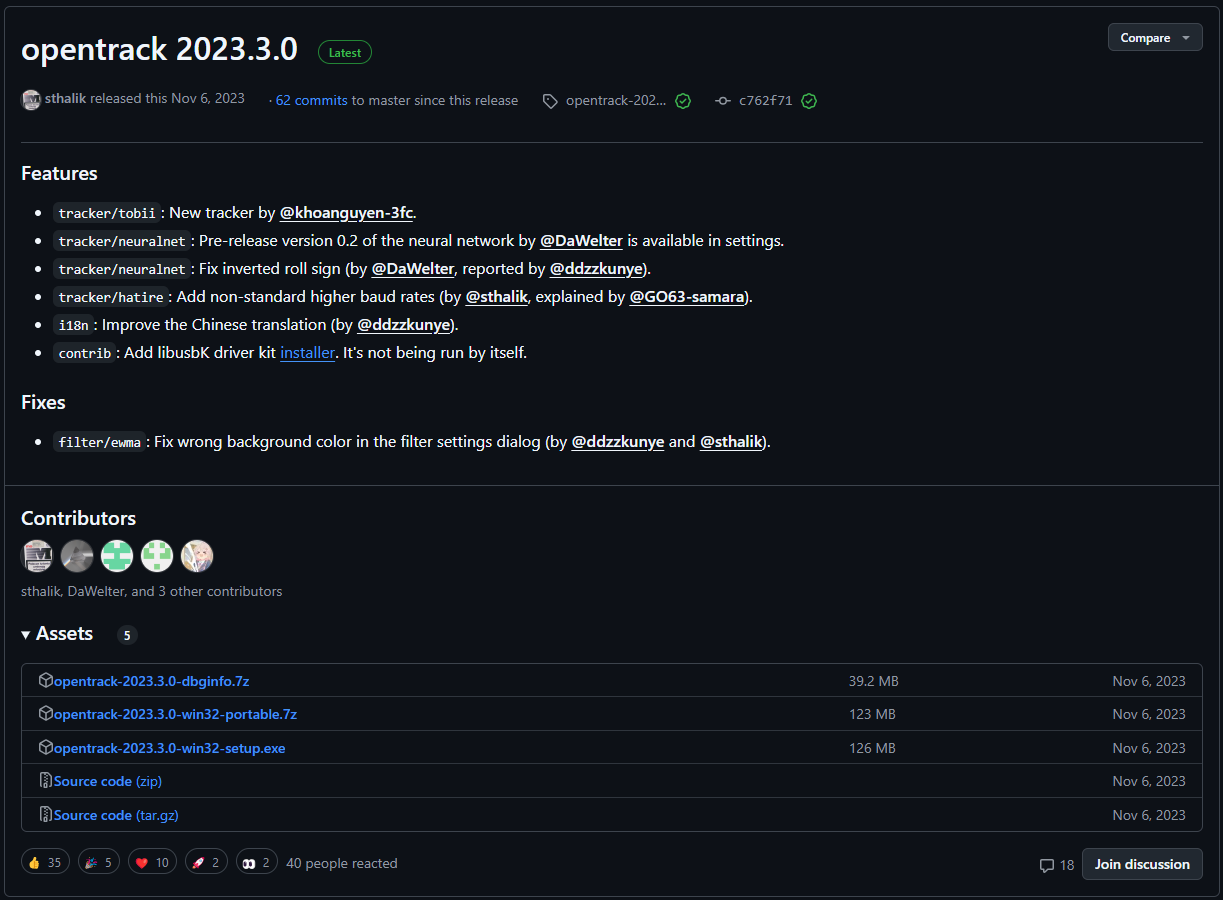Download opentrack-2023.3.0-win32-portable.7z
This screenshot has width=1223, height=900.
pos(175,714)
